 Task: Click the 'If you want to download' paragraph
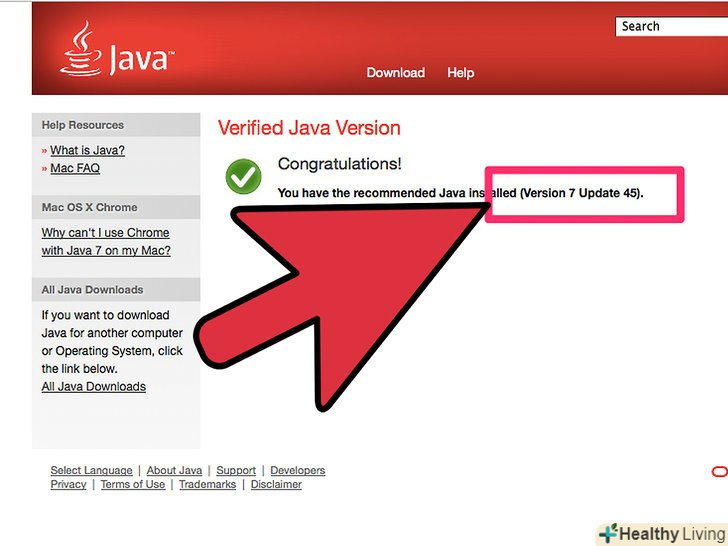112,342
